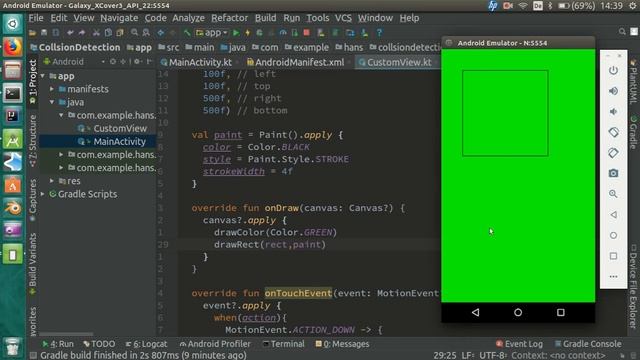Click the src breadcrumb in navigation bar

click(x=169, y=47)
